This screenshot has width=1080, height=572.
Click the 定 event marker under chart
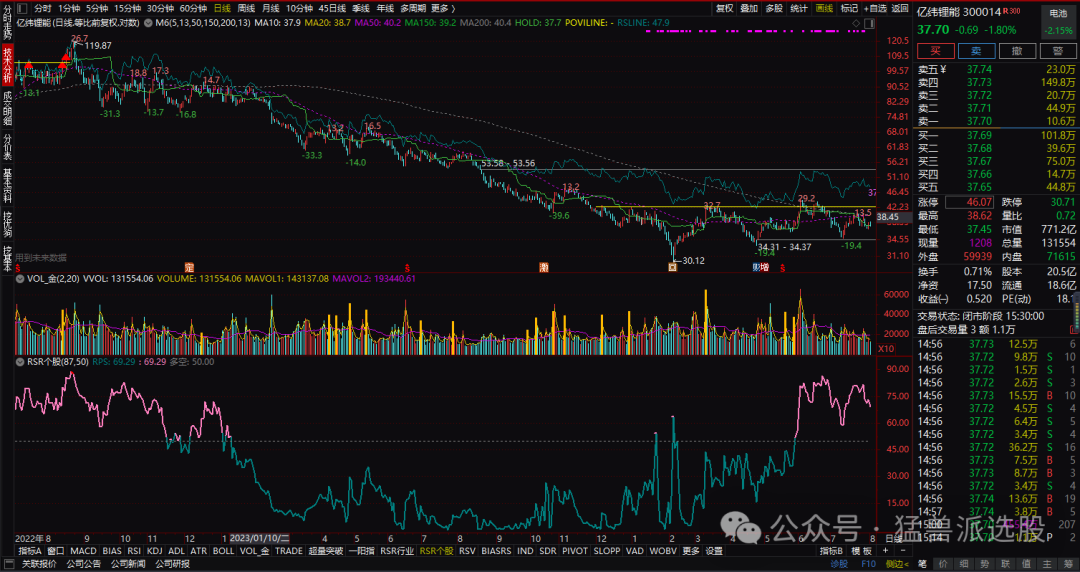coord(189,267)
